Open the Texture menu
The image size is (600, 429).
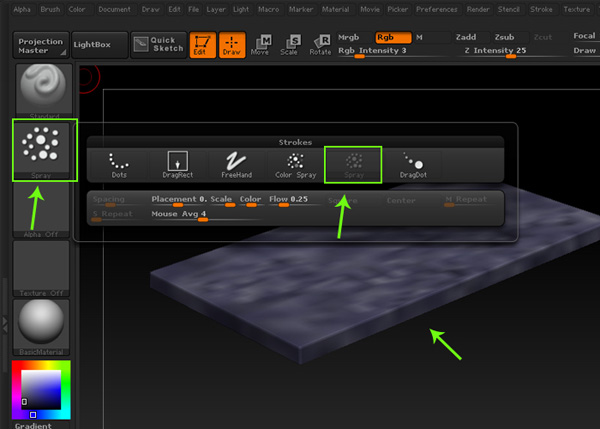(x=577, y=10)
